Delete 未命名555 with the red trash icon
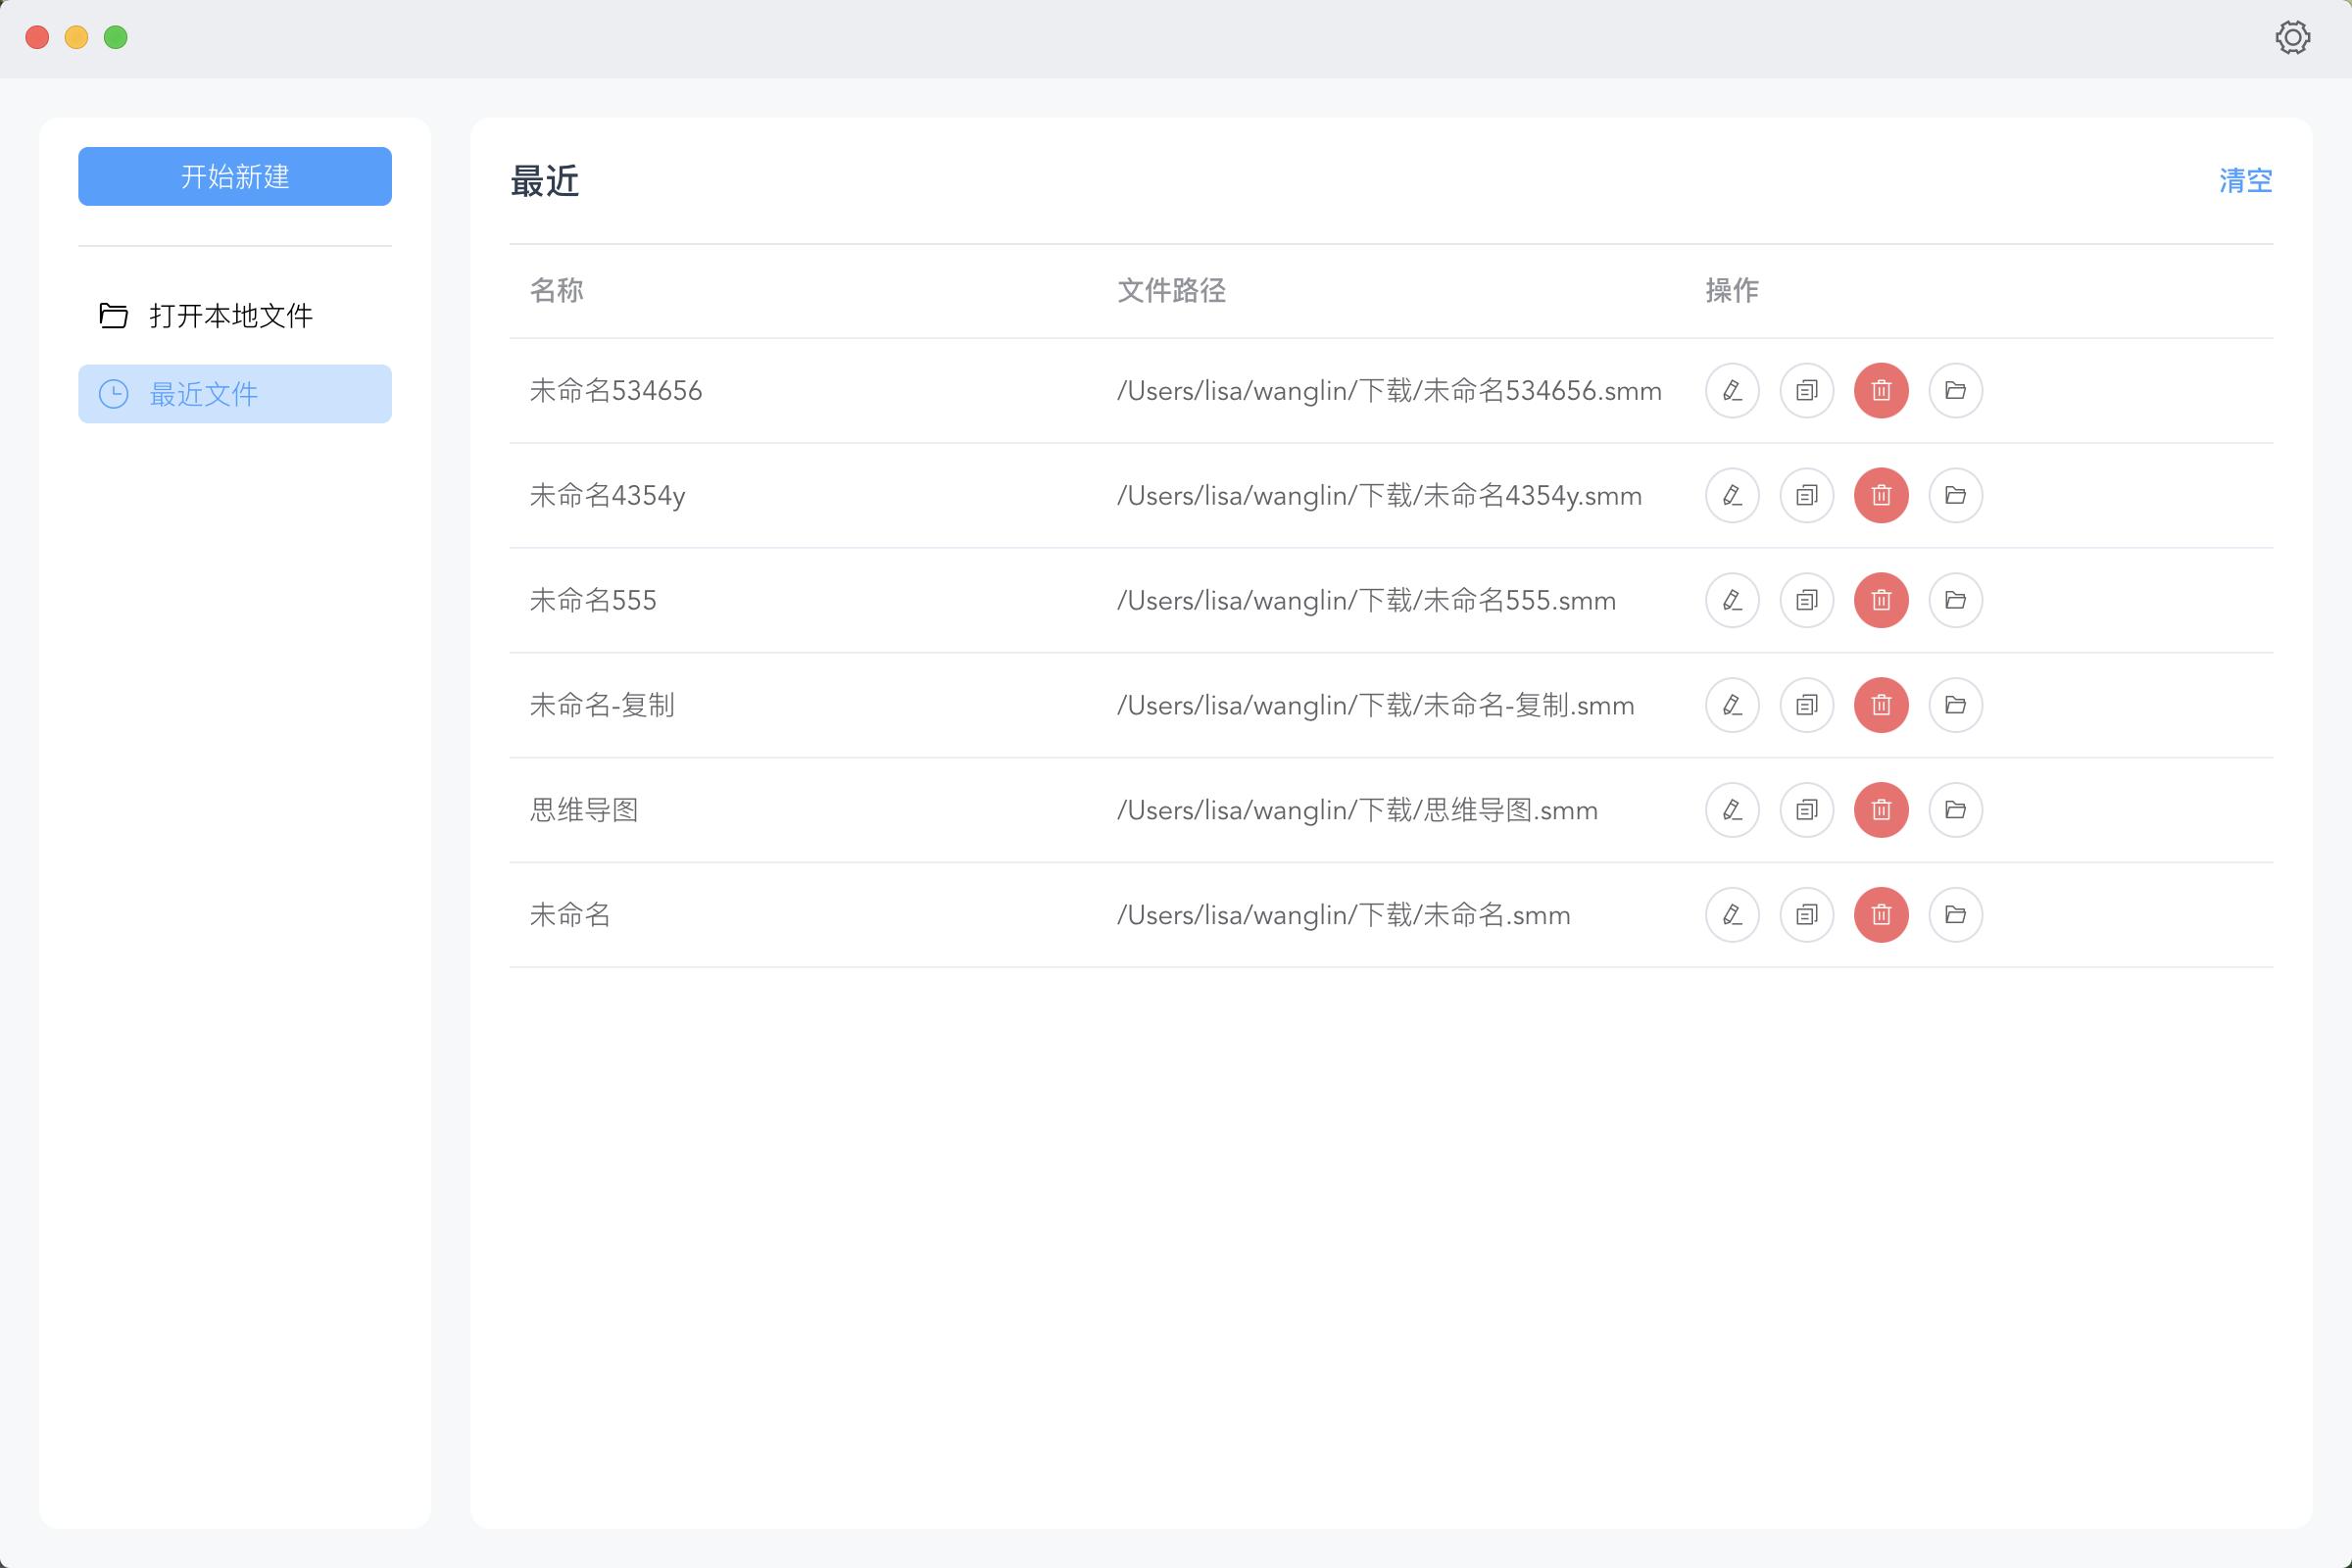The width and height of the screenshot is (2352, 1568). pyautogui.click(x=1881, y=600)
